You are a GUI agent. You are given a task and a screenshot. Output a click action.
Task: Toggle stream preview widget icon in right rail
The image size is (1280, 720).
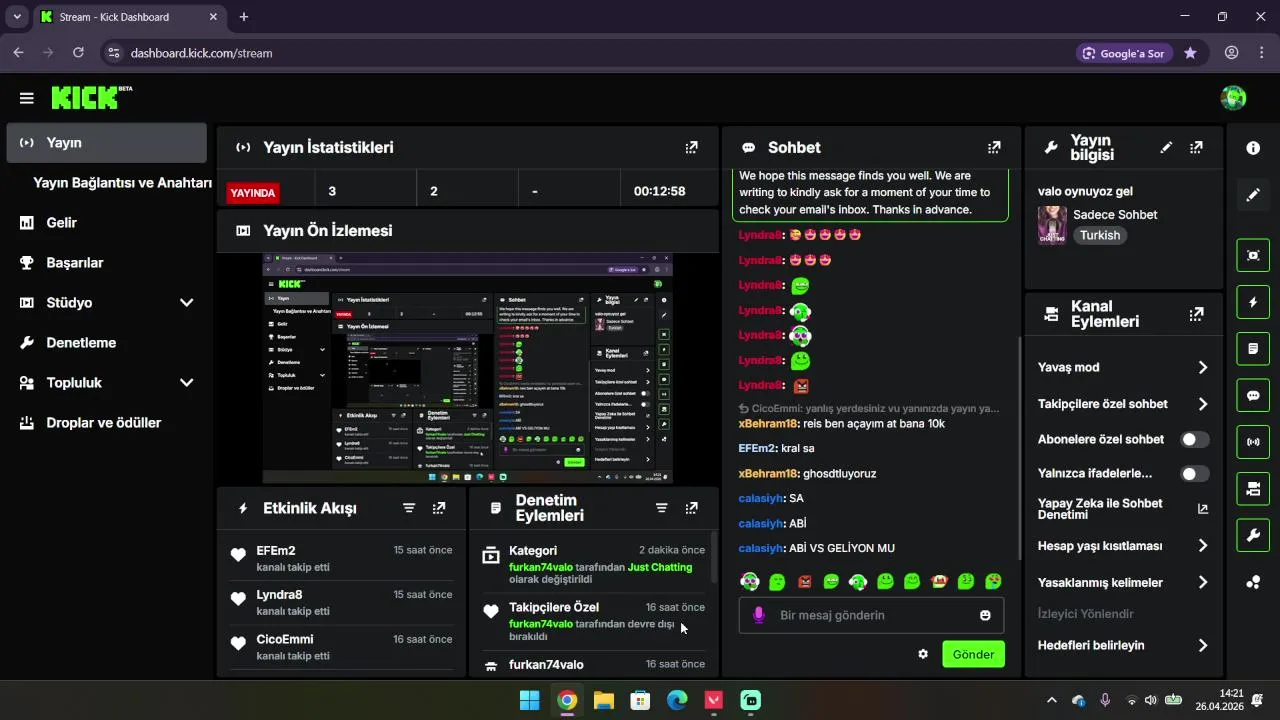[1253, 255]
